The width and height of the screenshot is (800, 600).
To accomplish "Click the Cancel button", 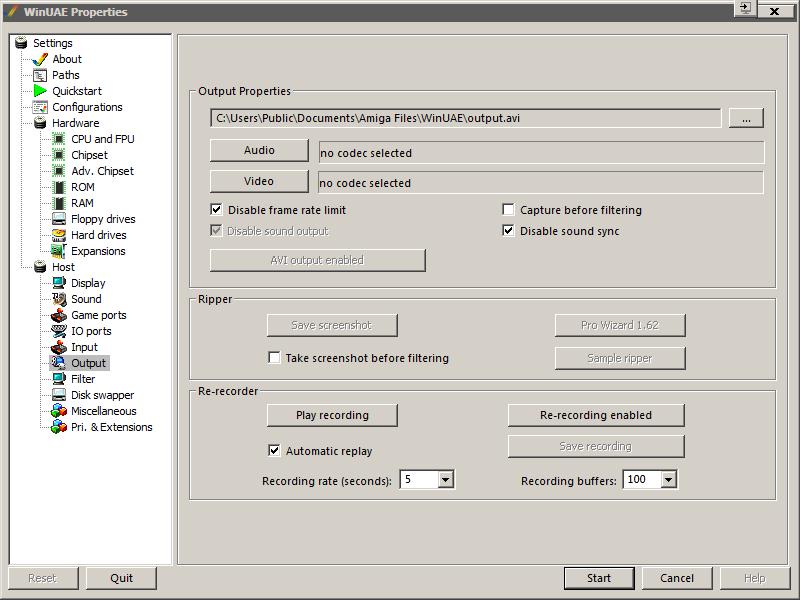I will pyautogui.click(x=677, y=578).
